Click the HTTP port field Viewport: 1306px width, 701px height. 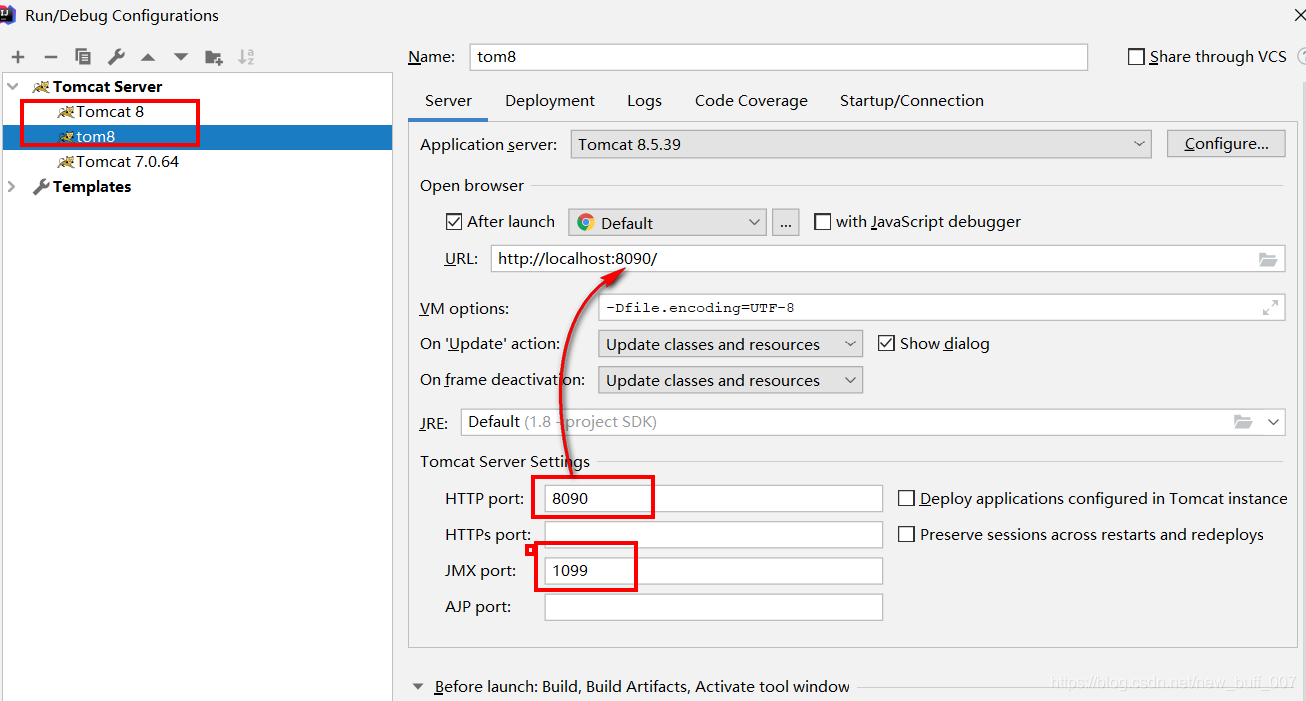click(x=713, y=498)
